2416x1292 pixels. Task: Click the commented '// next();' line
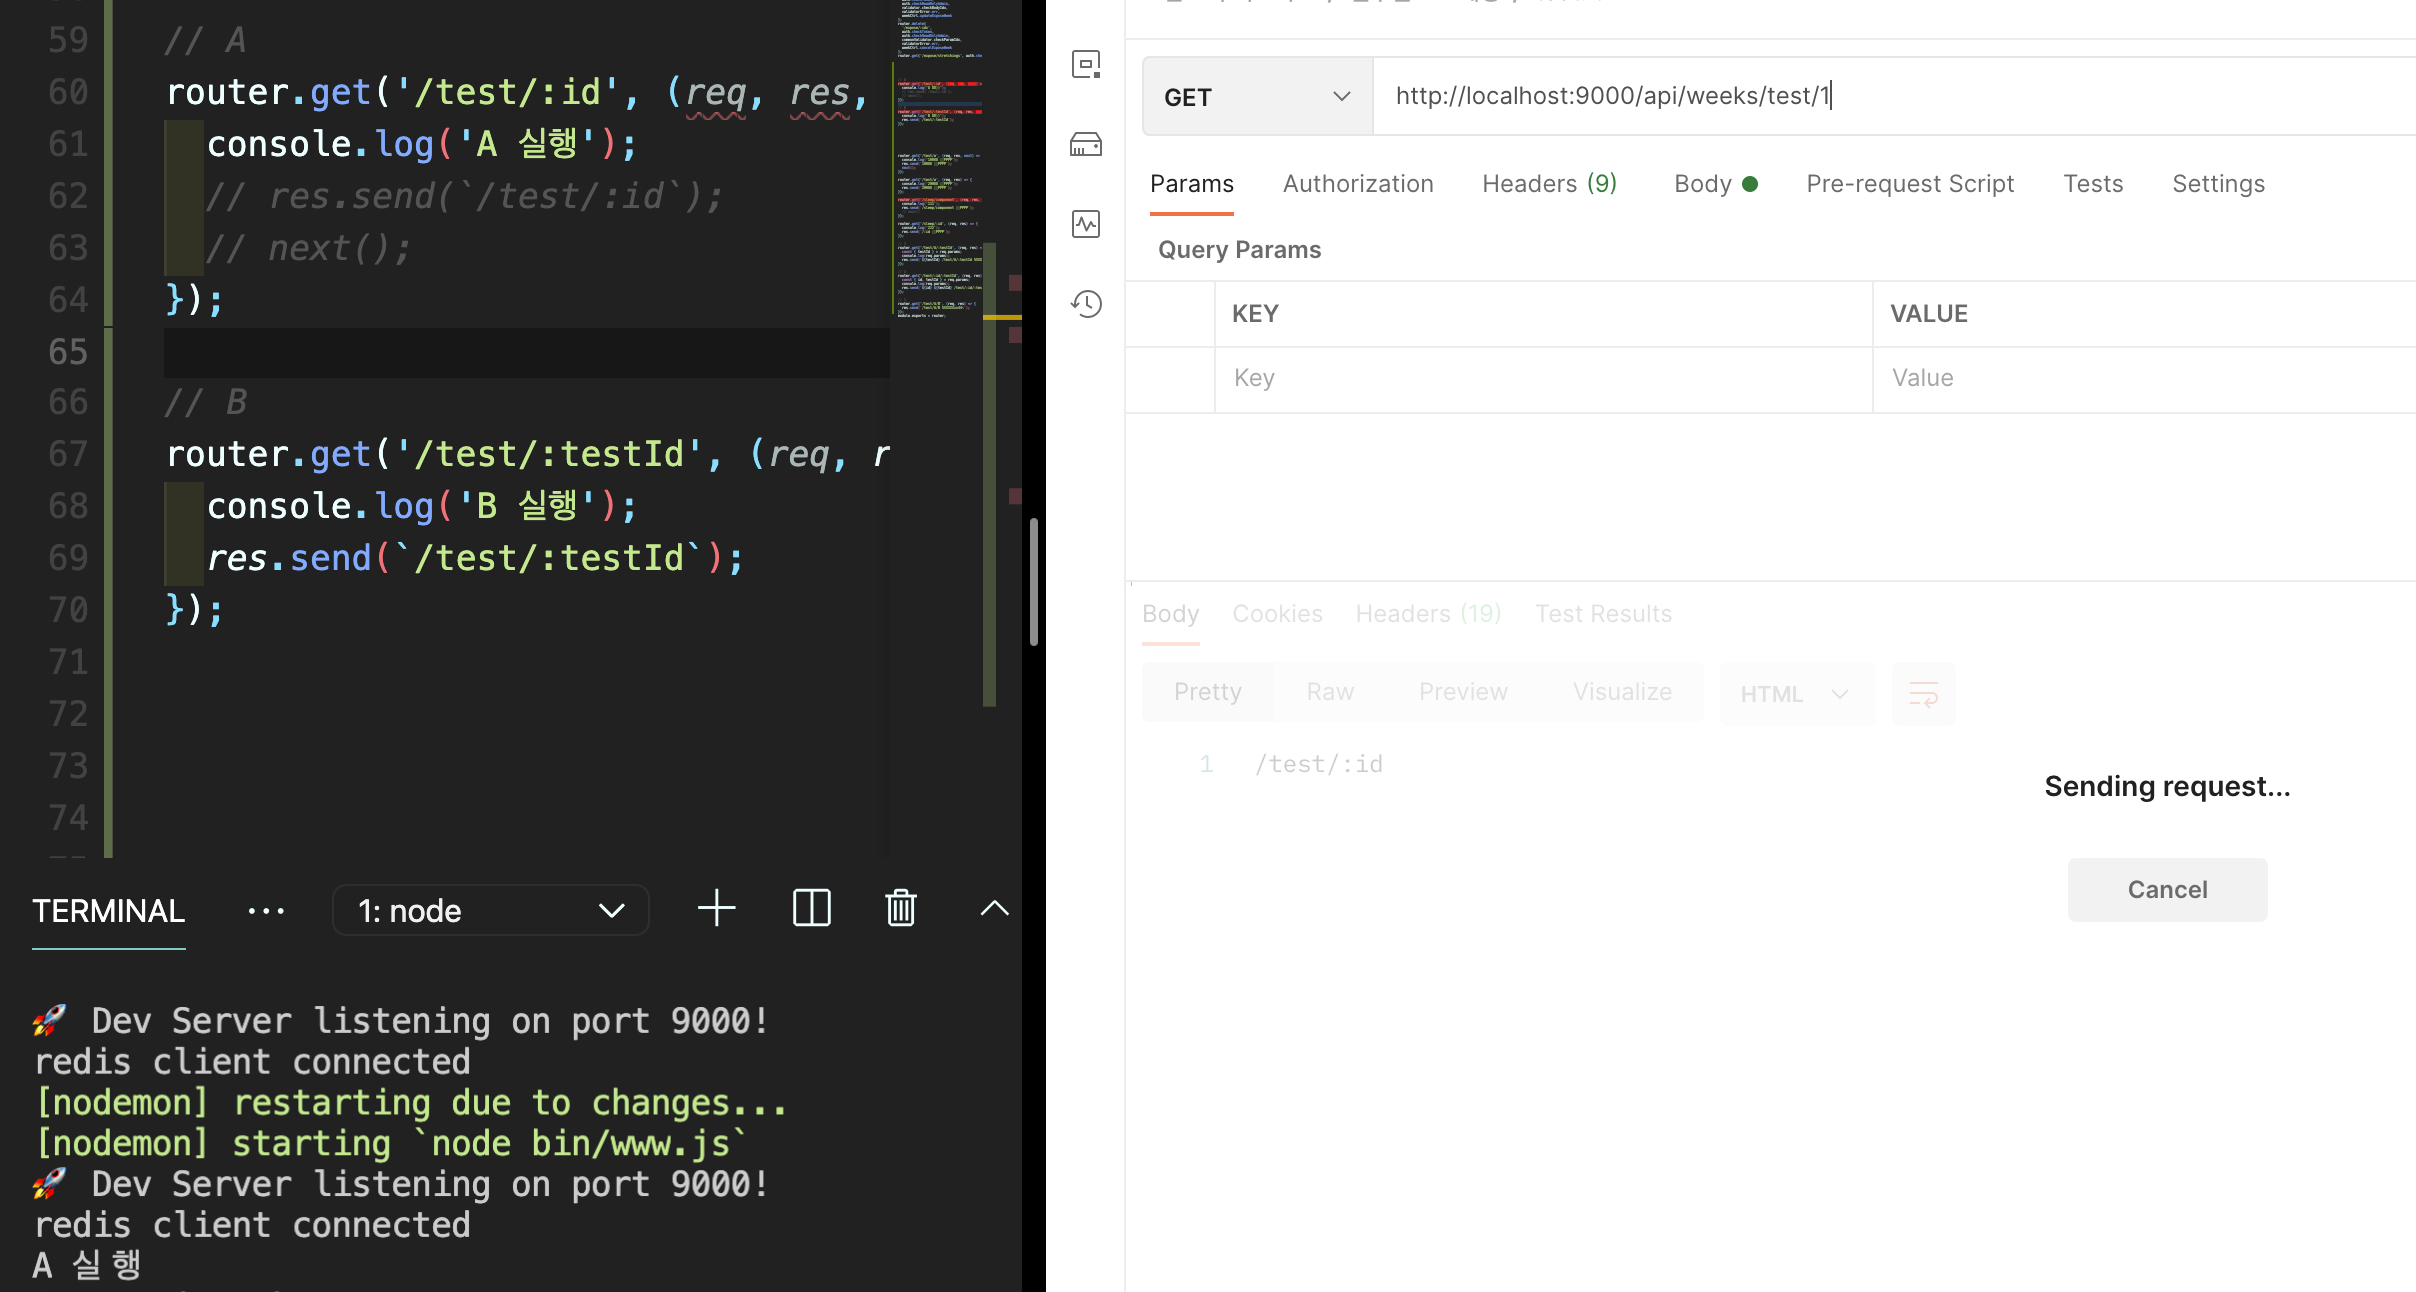[308, 248]
